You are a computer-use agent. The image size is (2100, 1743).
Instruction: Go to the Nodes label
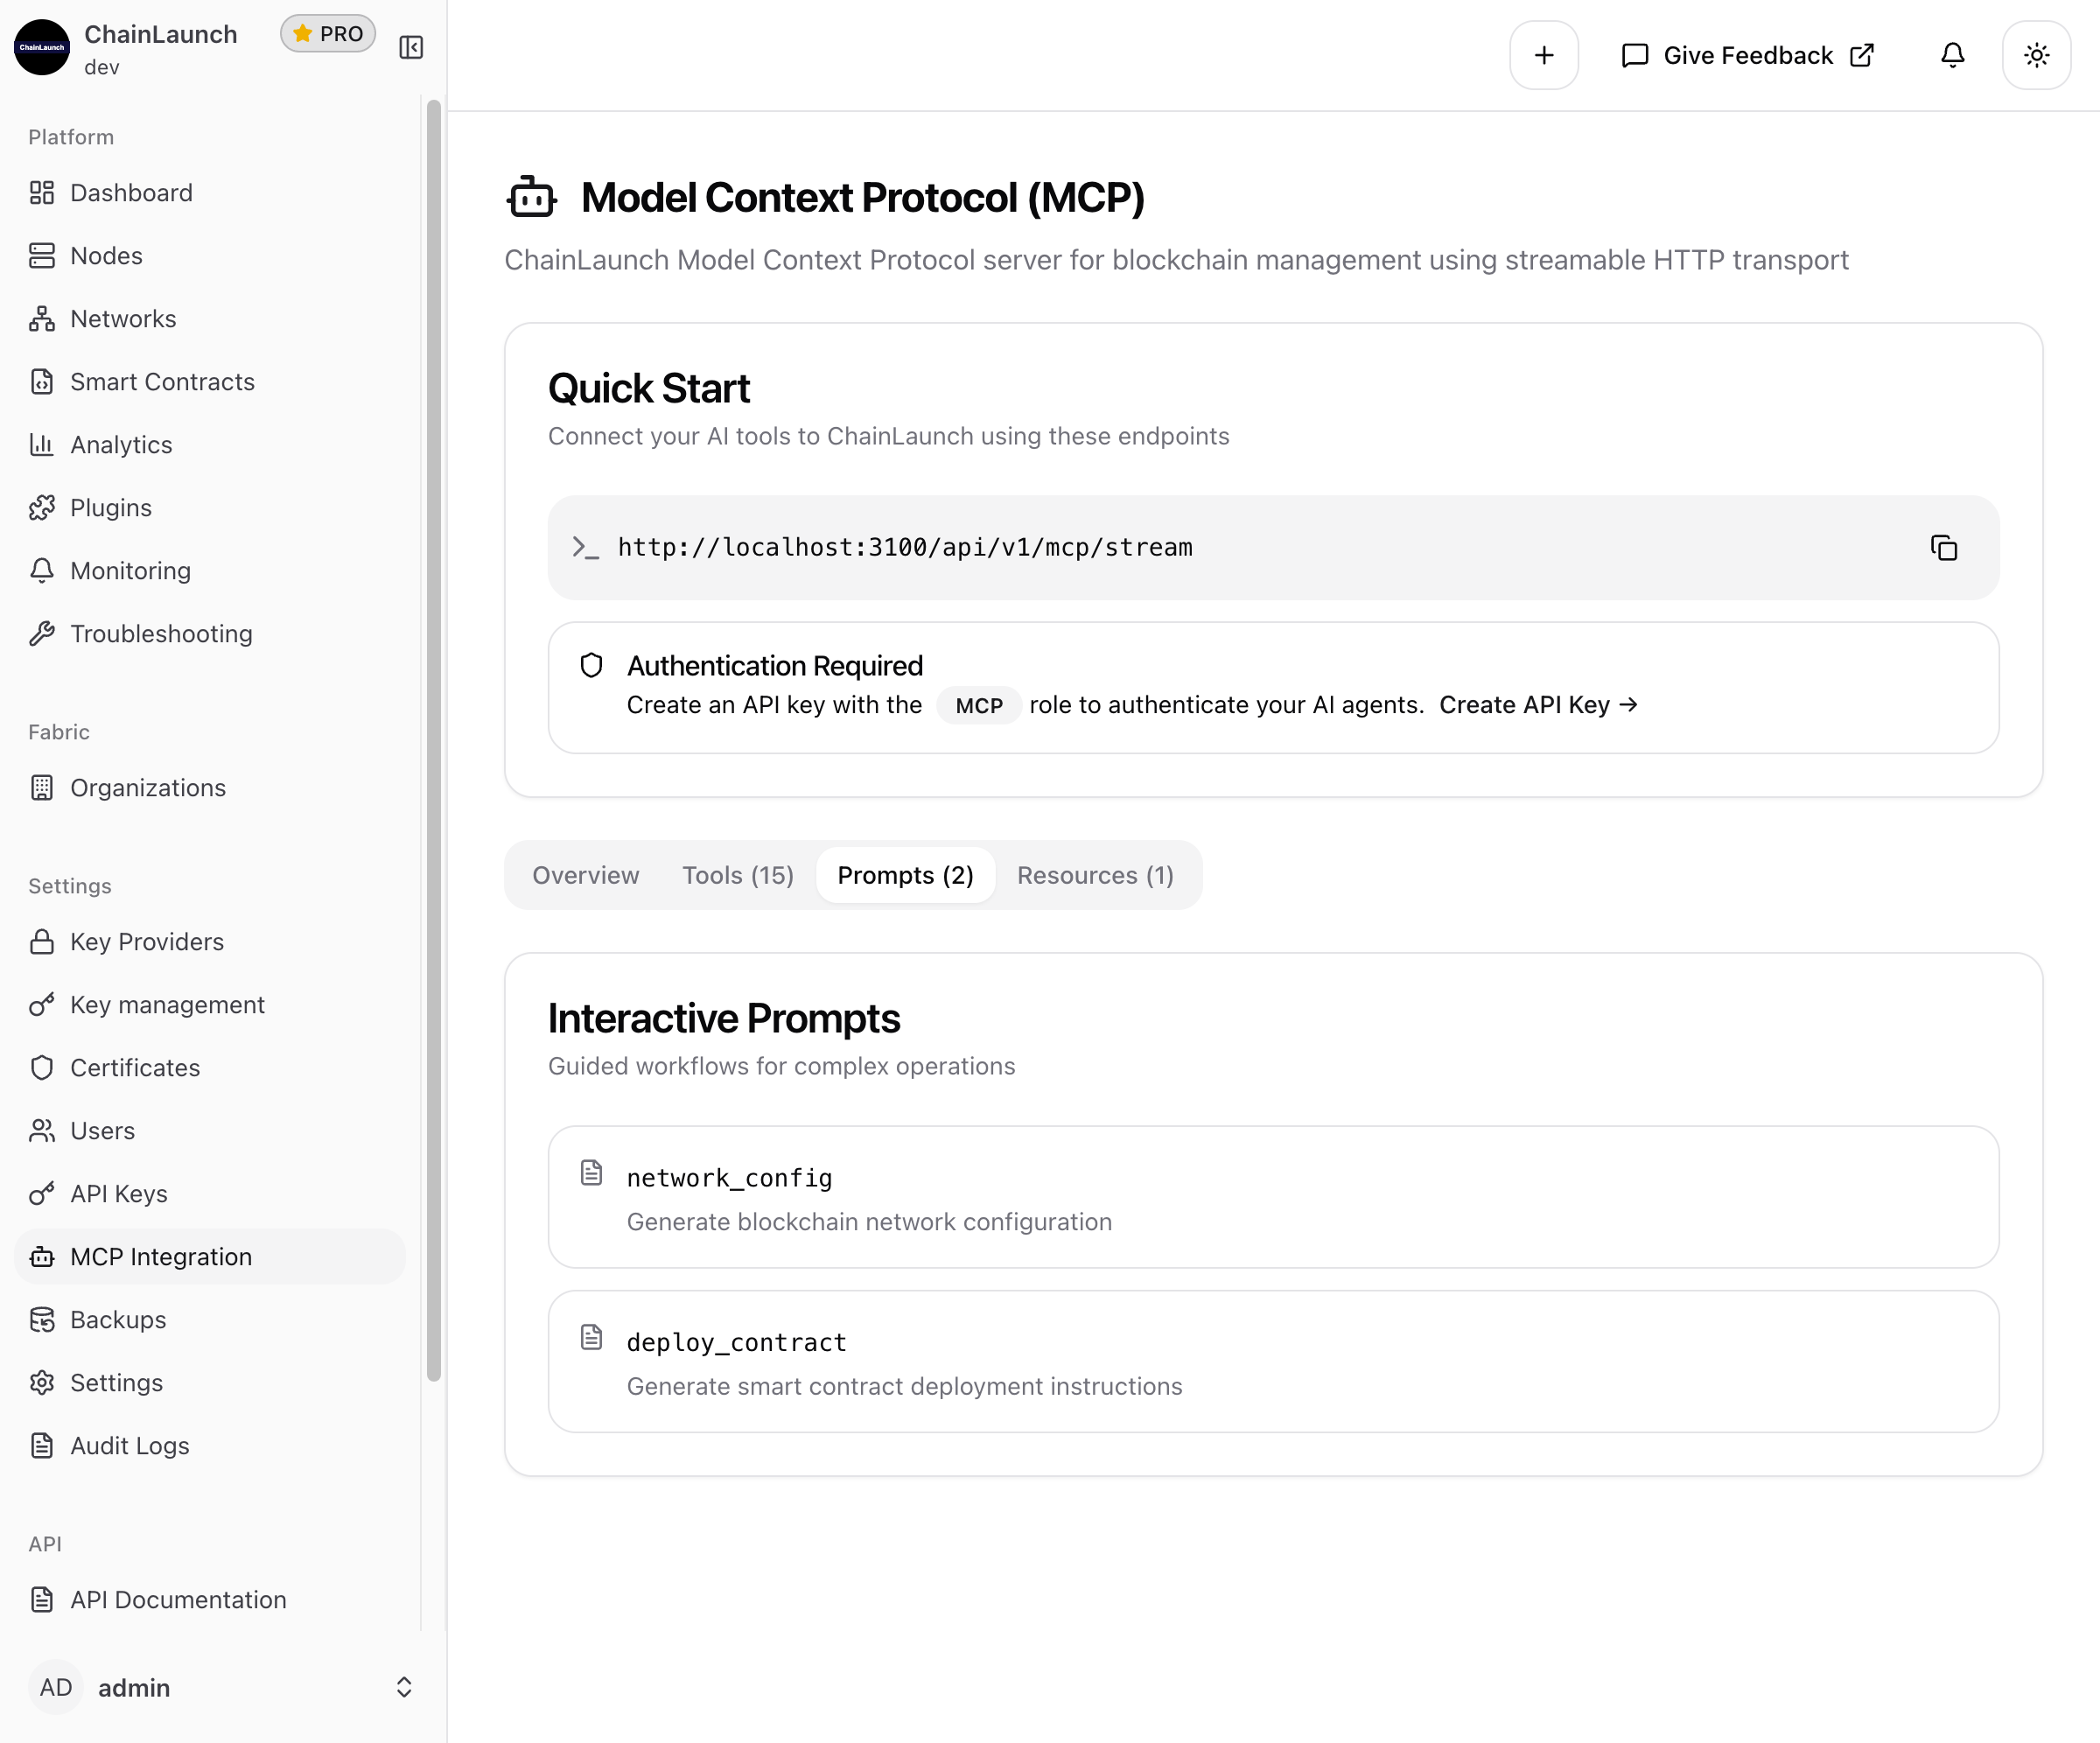[106, 256]
